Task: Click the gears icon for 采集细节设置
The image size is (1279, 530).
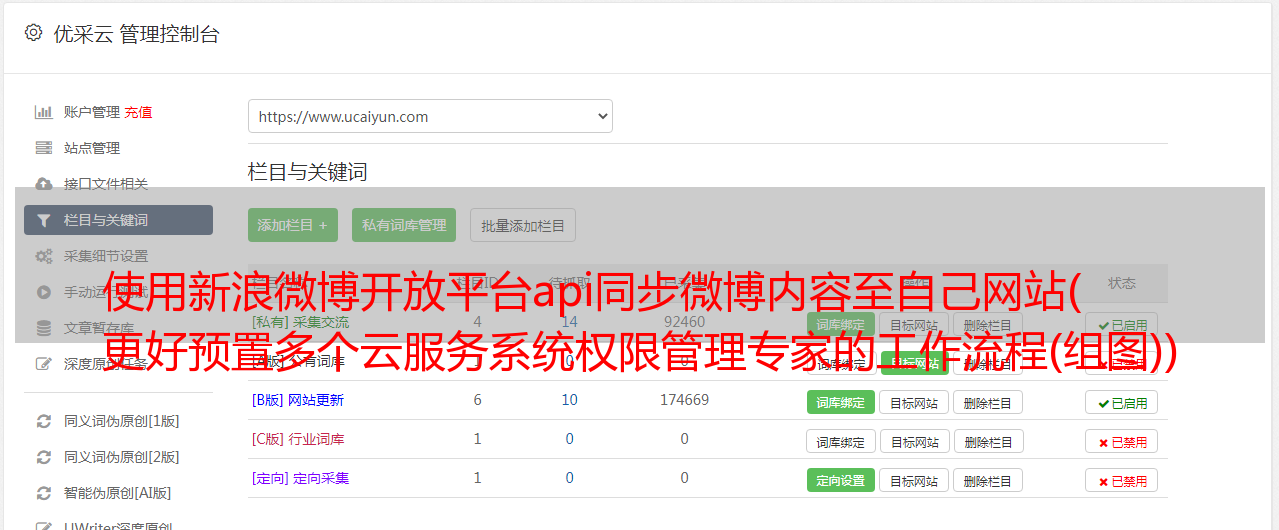Action: pos(44,256)
